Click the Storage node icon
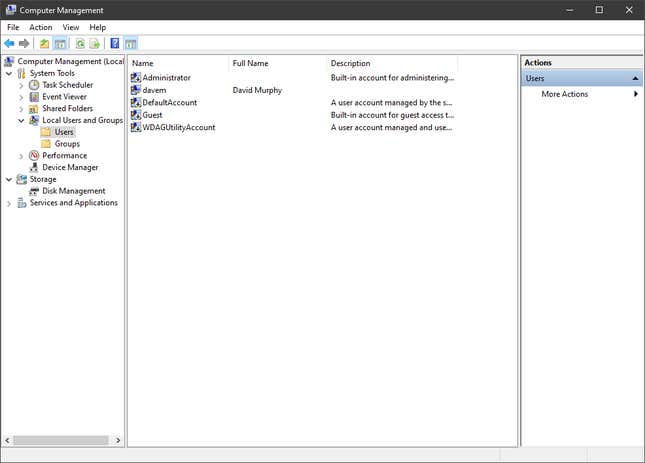Viewport: 645px width, 463px height. point(21,179)
